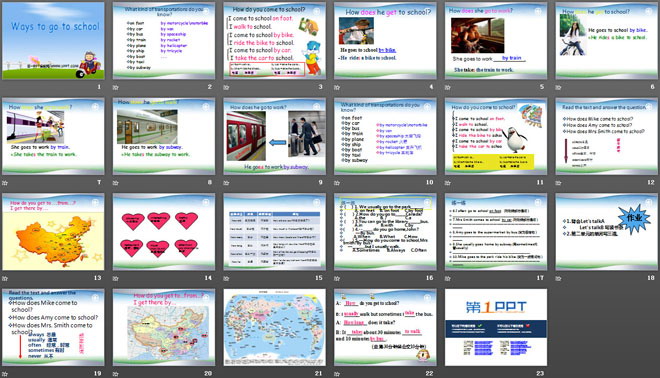This screenshot has width=660, height=378.
Task: Select the 'Ways to go to school' title slide
Action: tap(53, 40)
